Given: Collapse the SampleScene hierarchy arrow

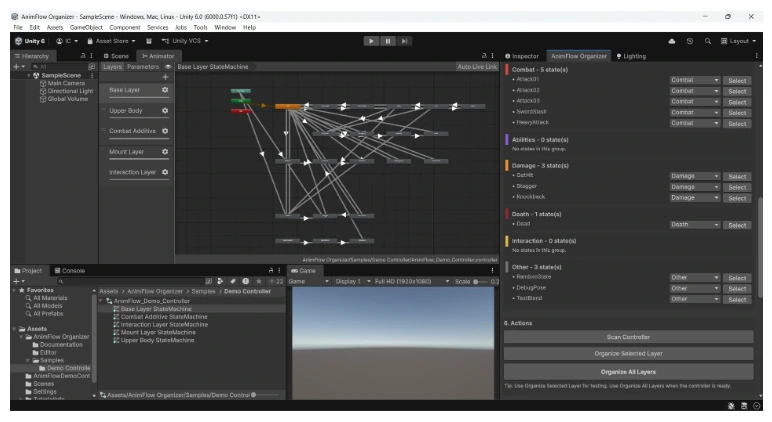Looking at the screenshot, I should 29,76.
